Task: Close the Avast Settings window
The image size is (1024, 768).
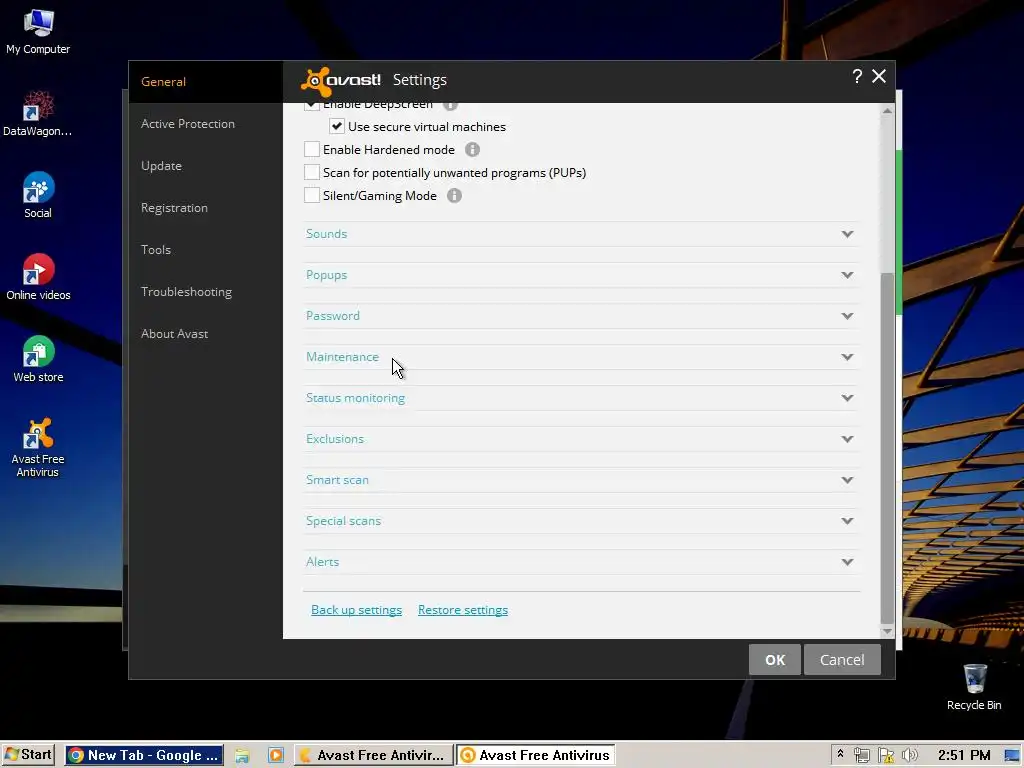Action: click(x=879, y=76)
